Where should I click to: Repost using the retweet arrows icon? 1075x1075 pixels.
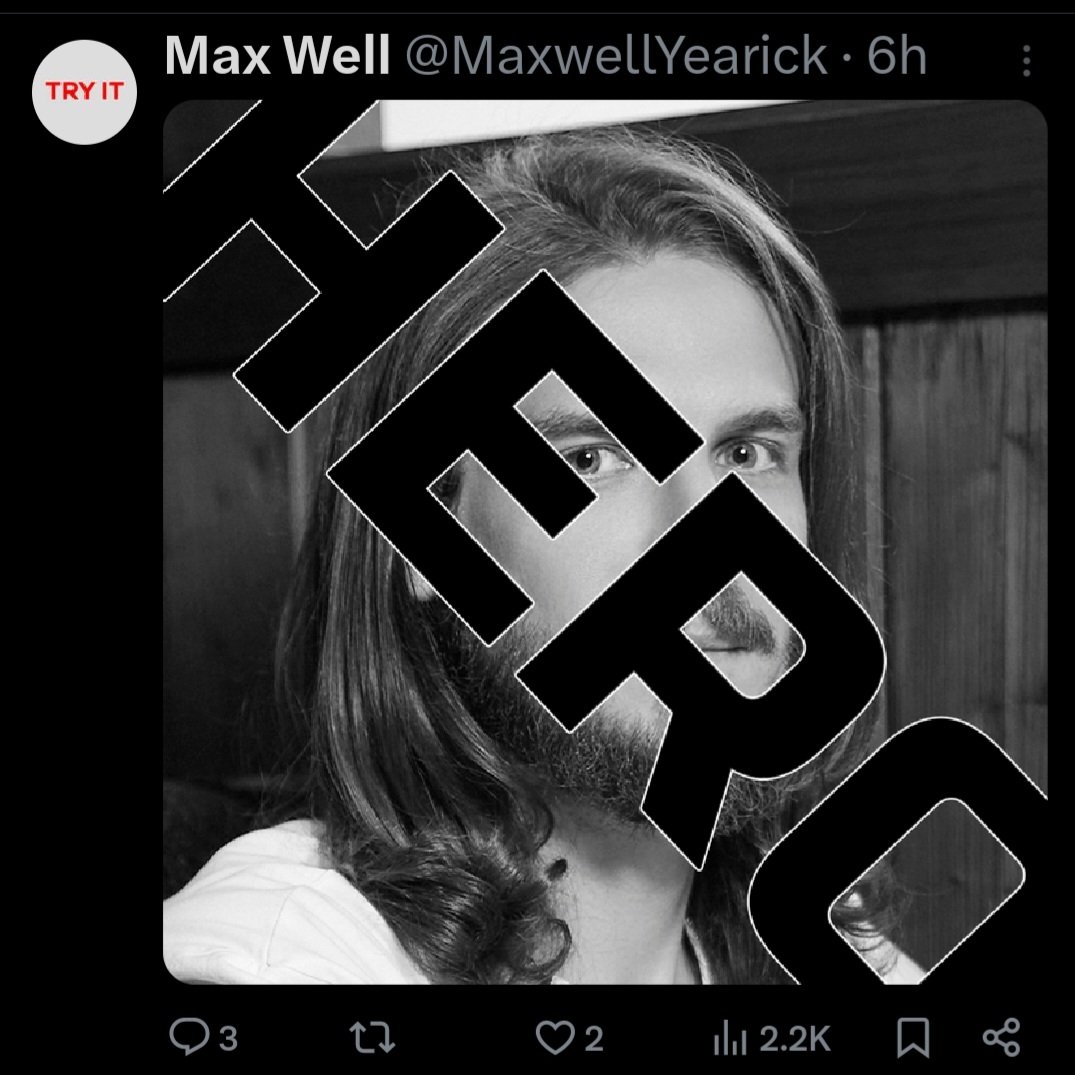(x=372, y=1037)
